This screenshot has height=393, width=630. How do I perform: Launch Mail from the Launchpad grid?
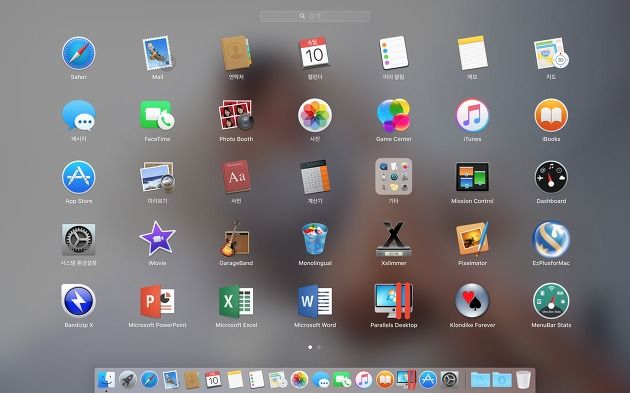(x=158, y=53)
